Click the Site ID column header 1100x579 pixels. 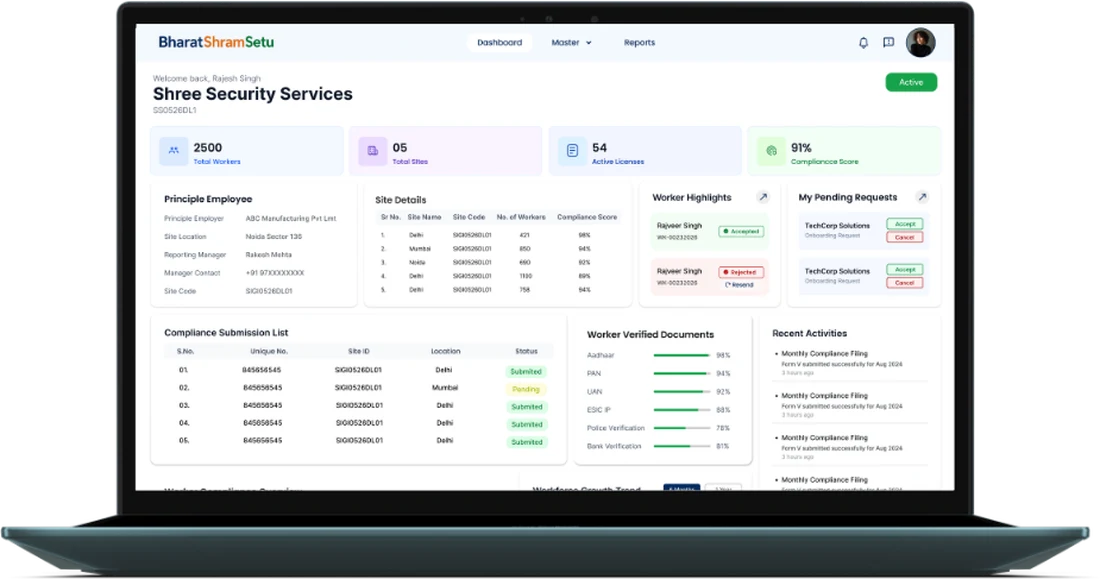358,351
